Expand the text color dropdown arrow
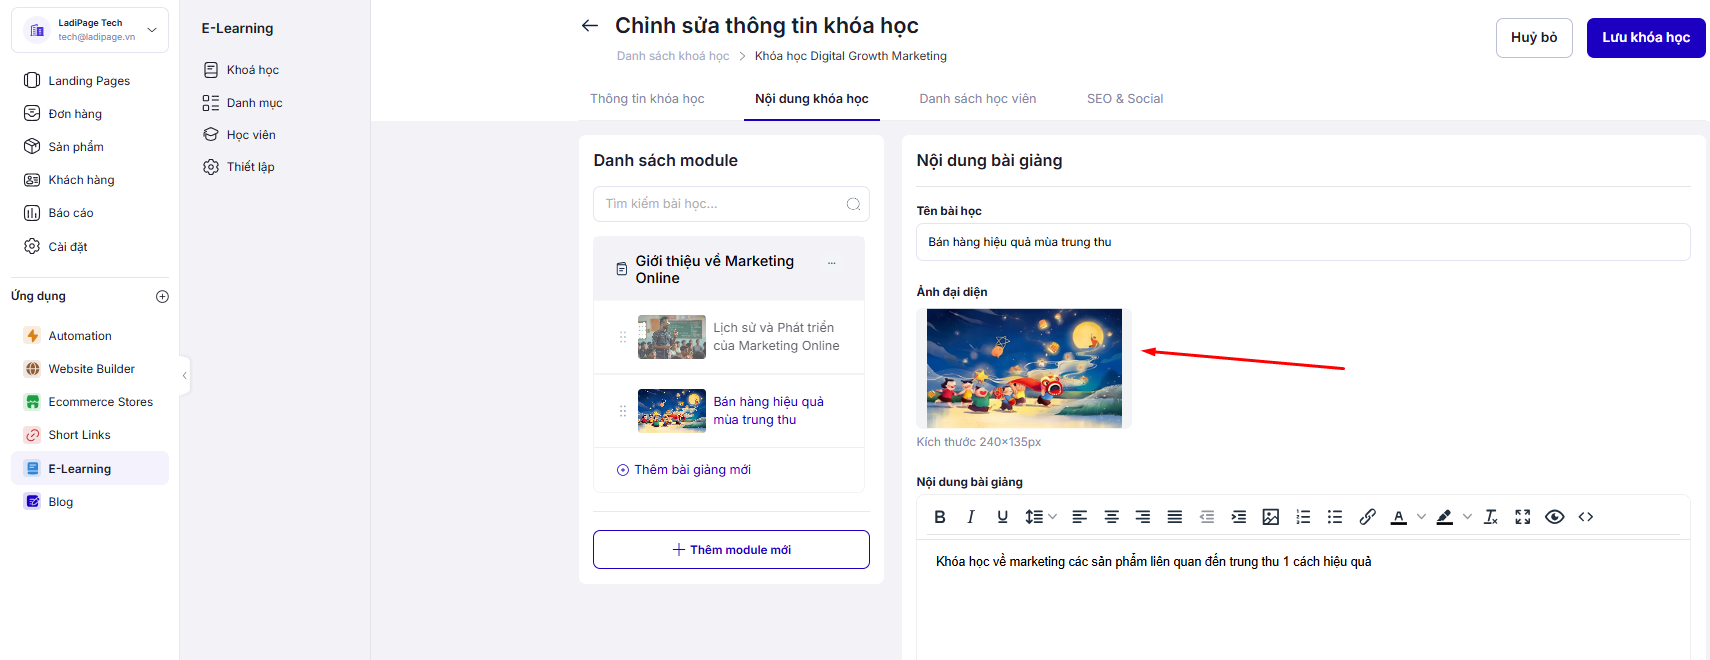1710x660 pixels. pos(1421,517)
